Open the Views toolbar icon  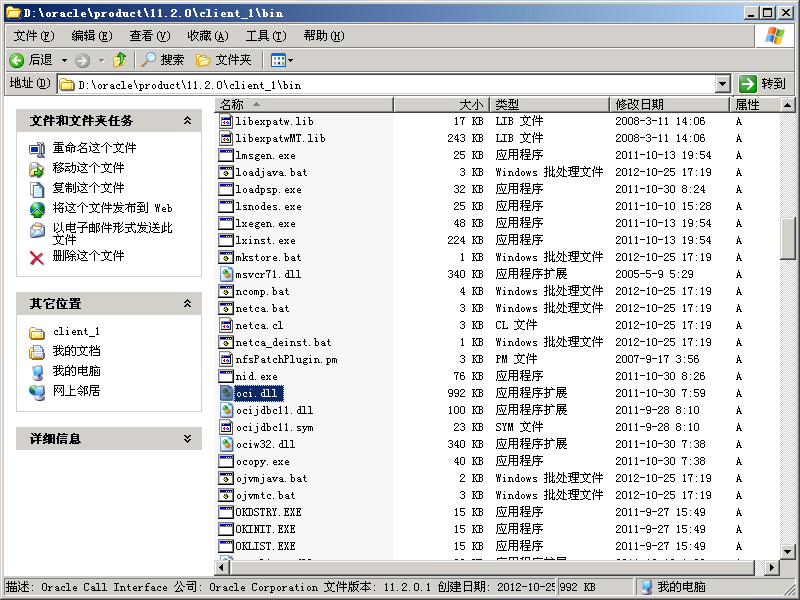(x=279, y=61)
